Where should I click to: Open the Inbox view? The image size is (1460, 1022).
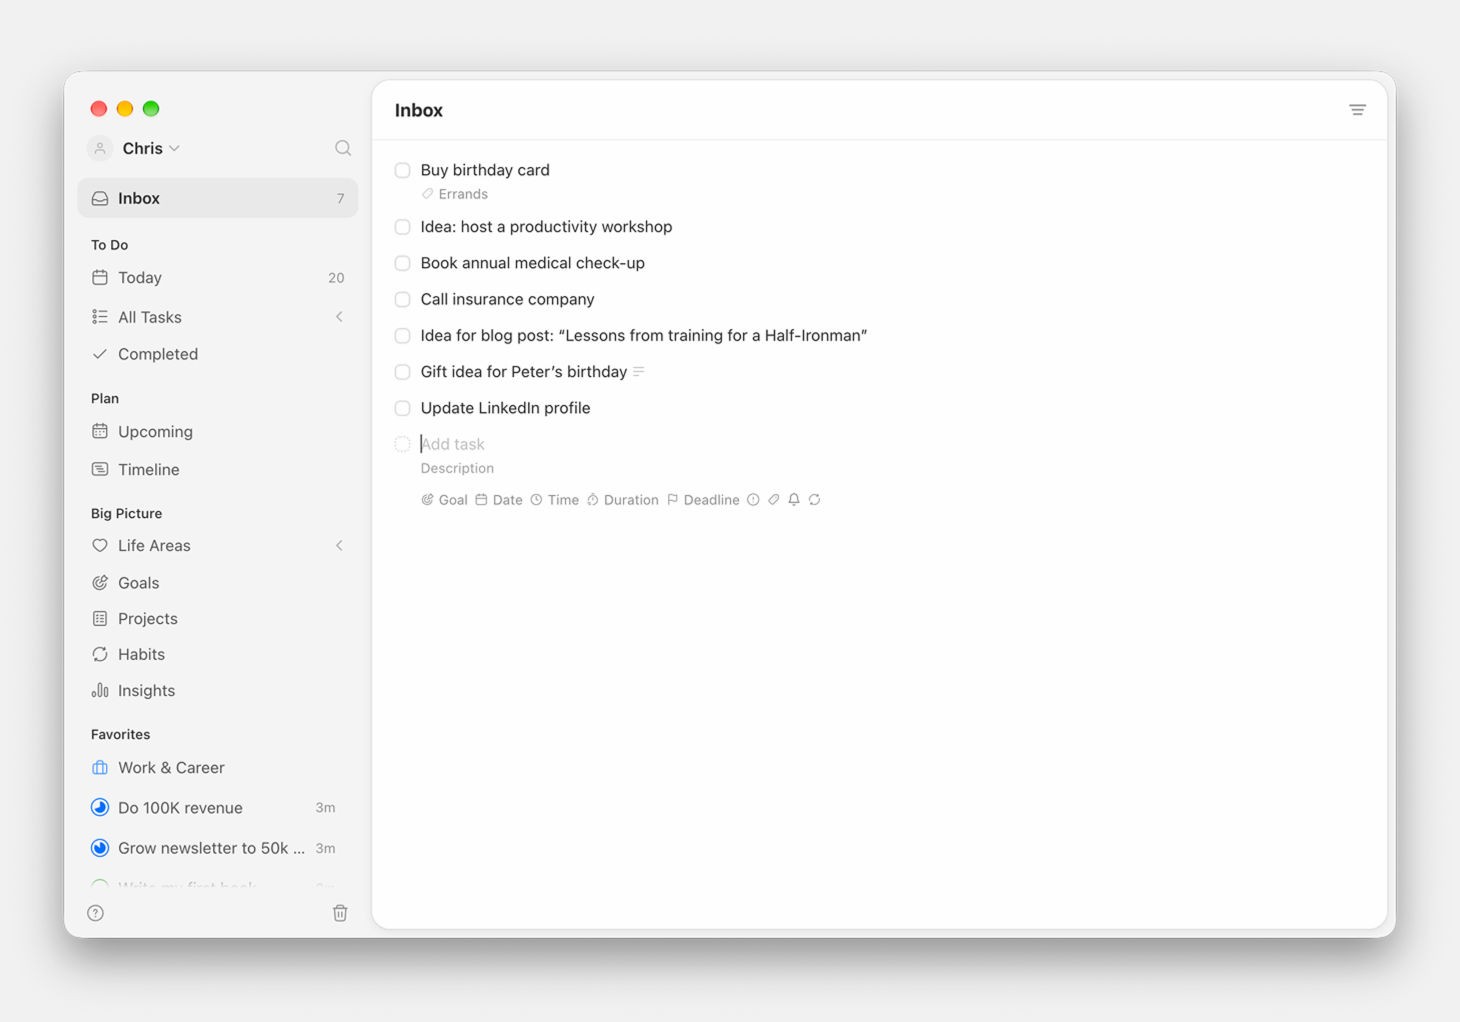click(x=218, y=198)
